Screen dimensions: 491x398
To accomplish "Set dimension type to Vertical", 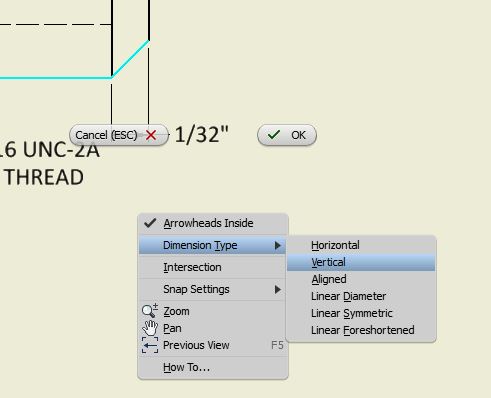I will point(361,262).
